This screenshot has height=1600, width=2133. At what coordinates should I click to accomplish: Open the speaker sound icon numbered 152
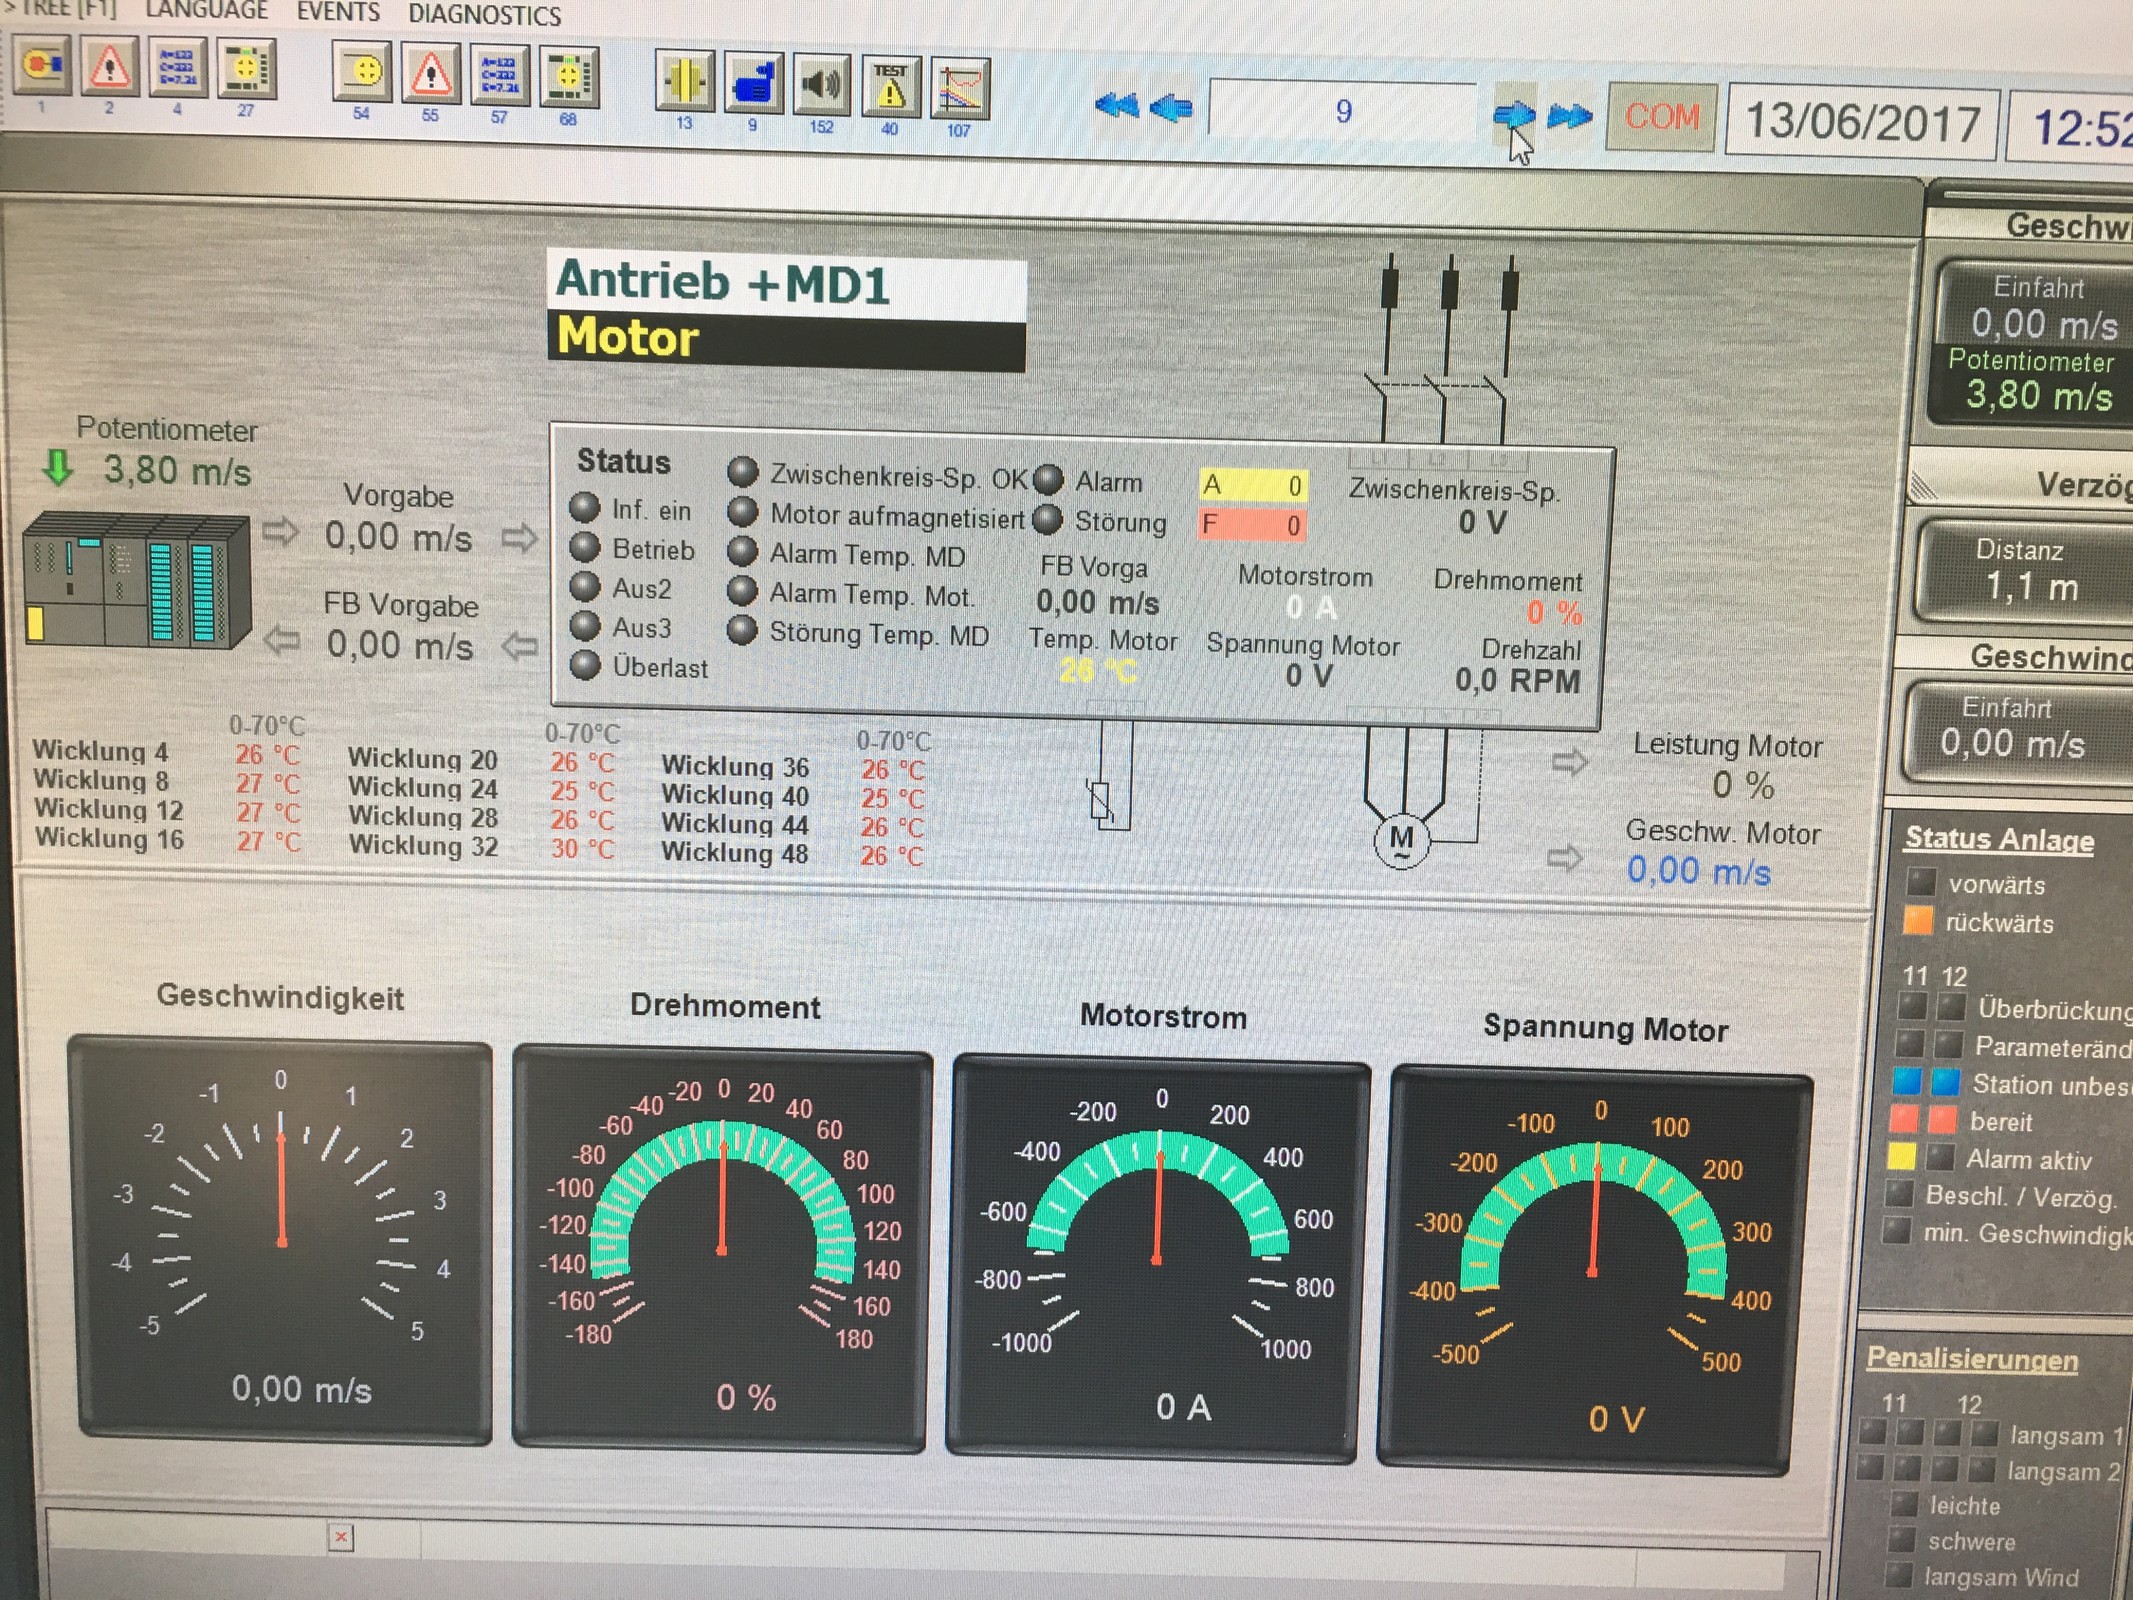(821, 86)
